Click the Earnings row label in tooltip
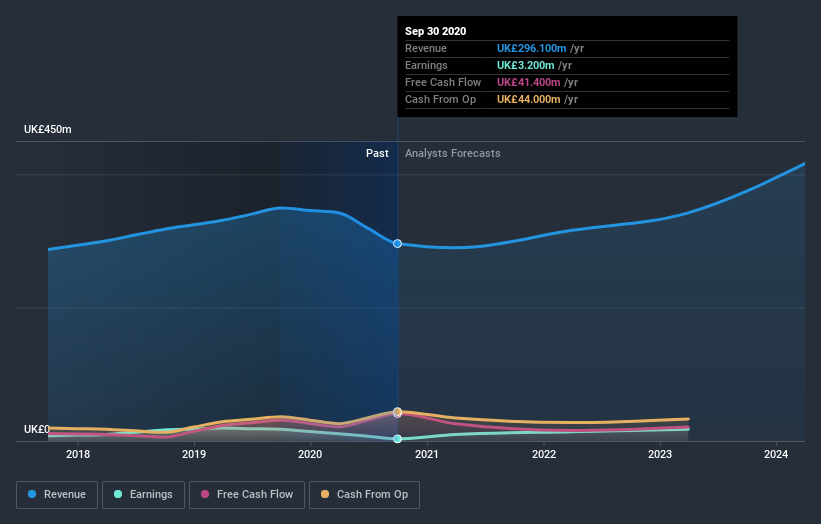 [426, 65]
